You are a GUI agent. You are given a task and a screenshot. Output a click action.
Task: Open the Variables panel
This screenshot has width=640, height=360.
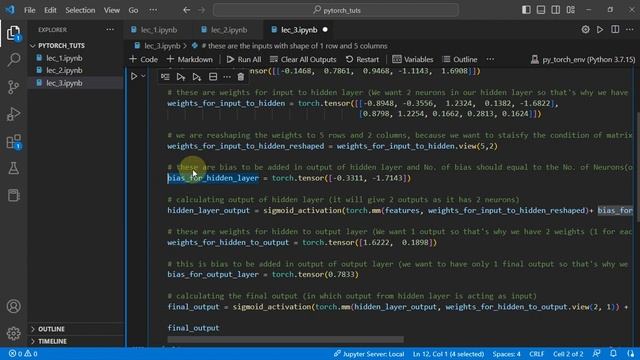coord(413,60)
